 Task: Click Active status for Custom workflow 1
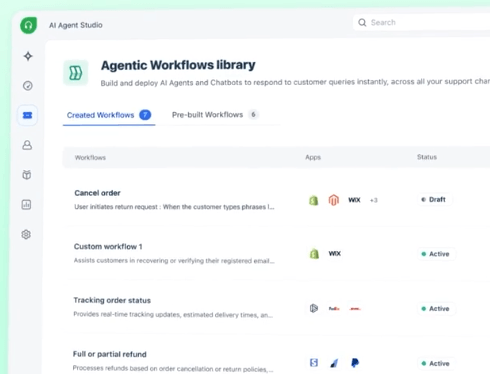(x=436, y=254)
